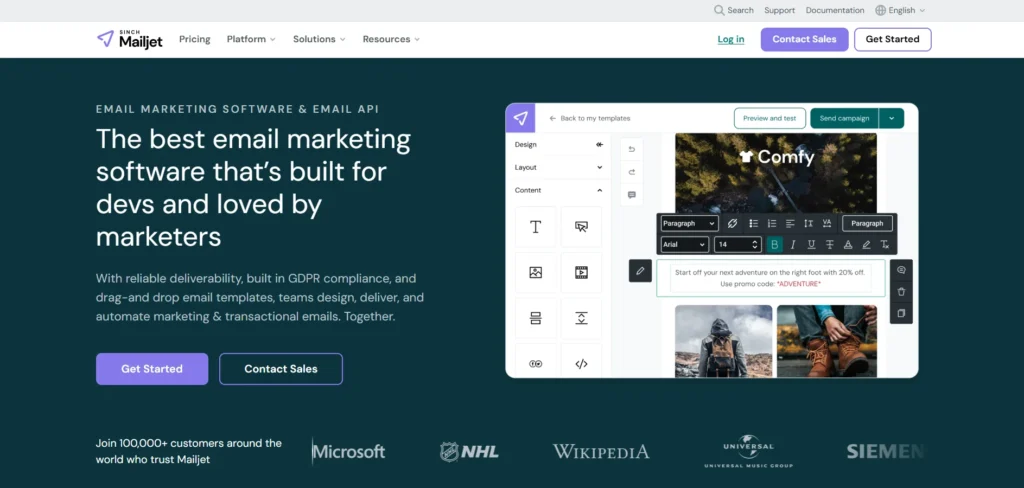Open the Support link
Screen dimensions: 1024x488
pyautogui.click(x=779, y=10)
